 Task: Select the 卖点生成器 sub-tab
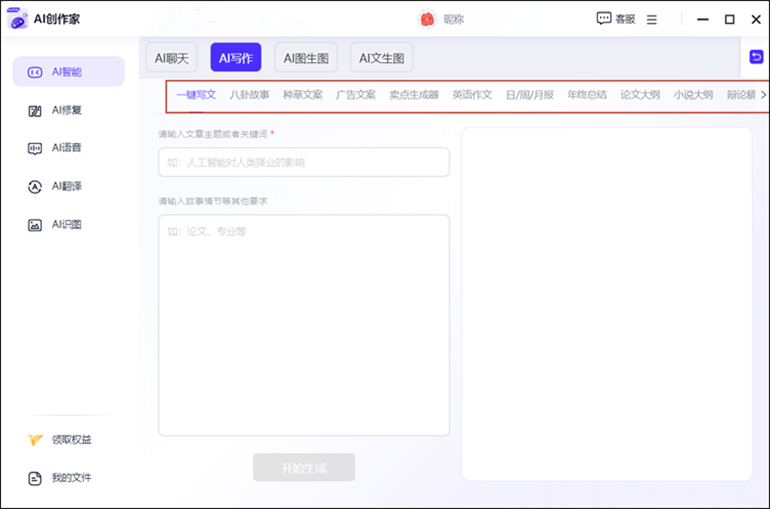click(x=414, y=95)
